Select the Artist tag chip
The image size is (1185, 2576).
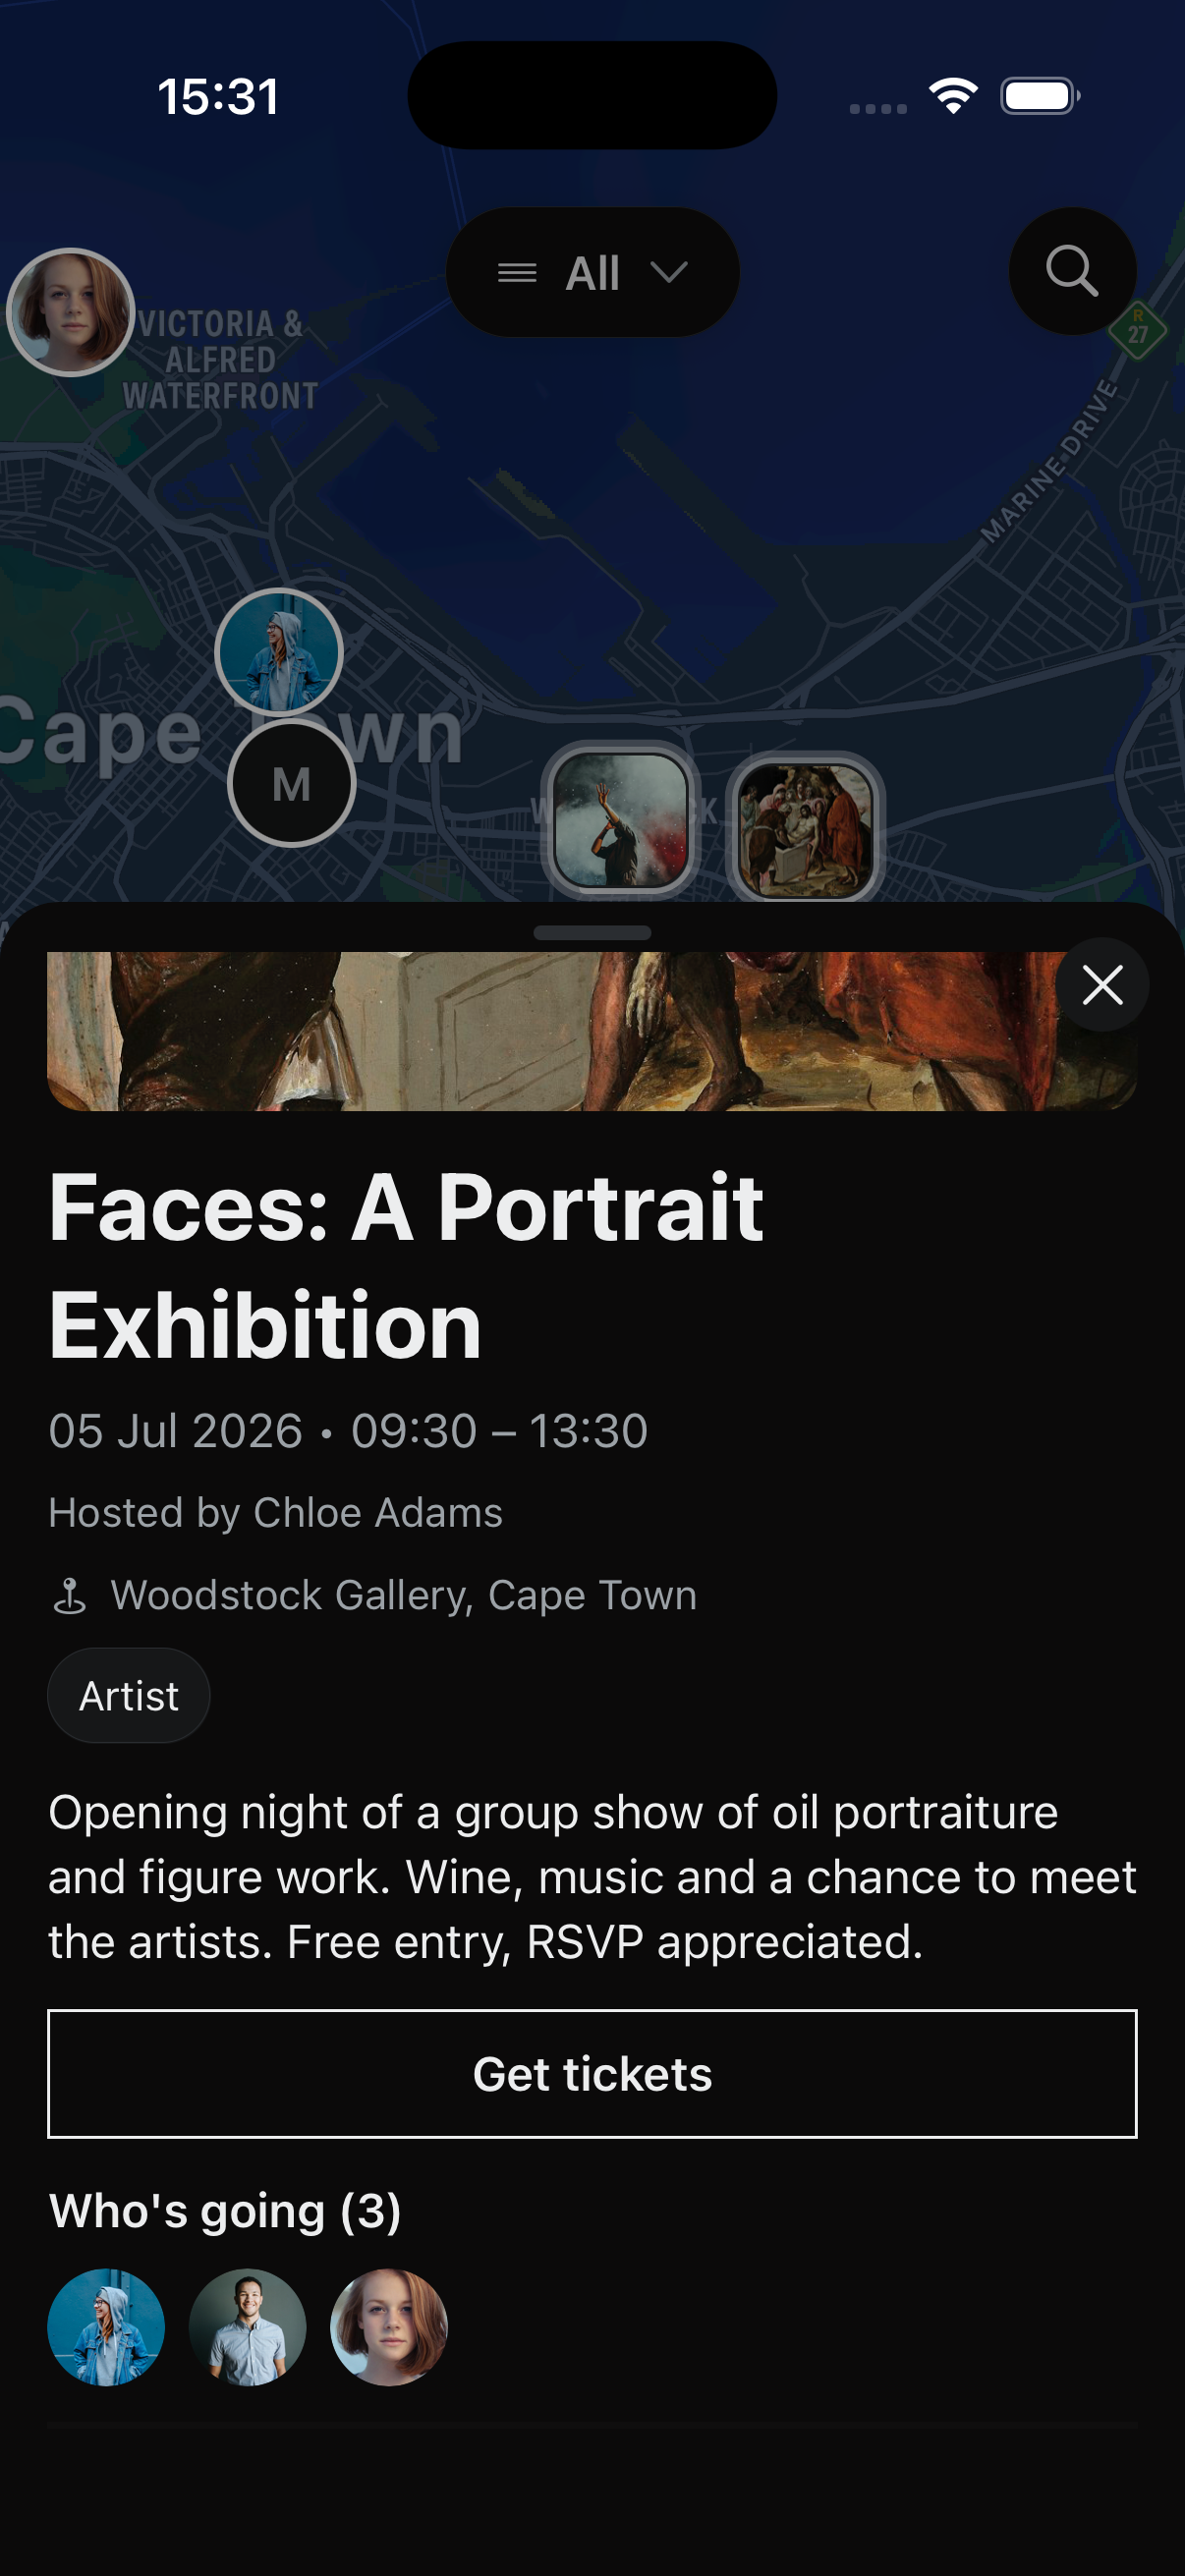pos(129,1696)
